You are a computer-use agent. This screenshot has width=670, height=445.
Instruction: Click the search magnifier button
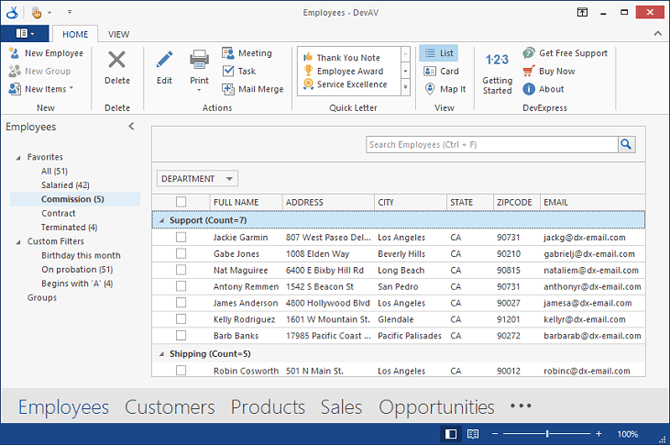click(627, 145)
